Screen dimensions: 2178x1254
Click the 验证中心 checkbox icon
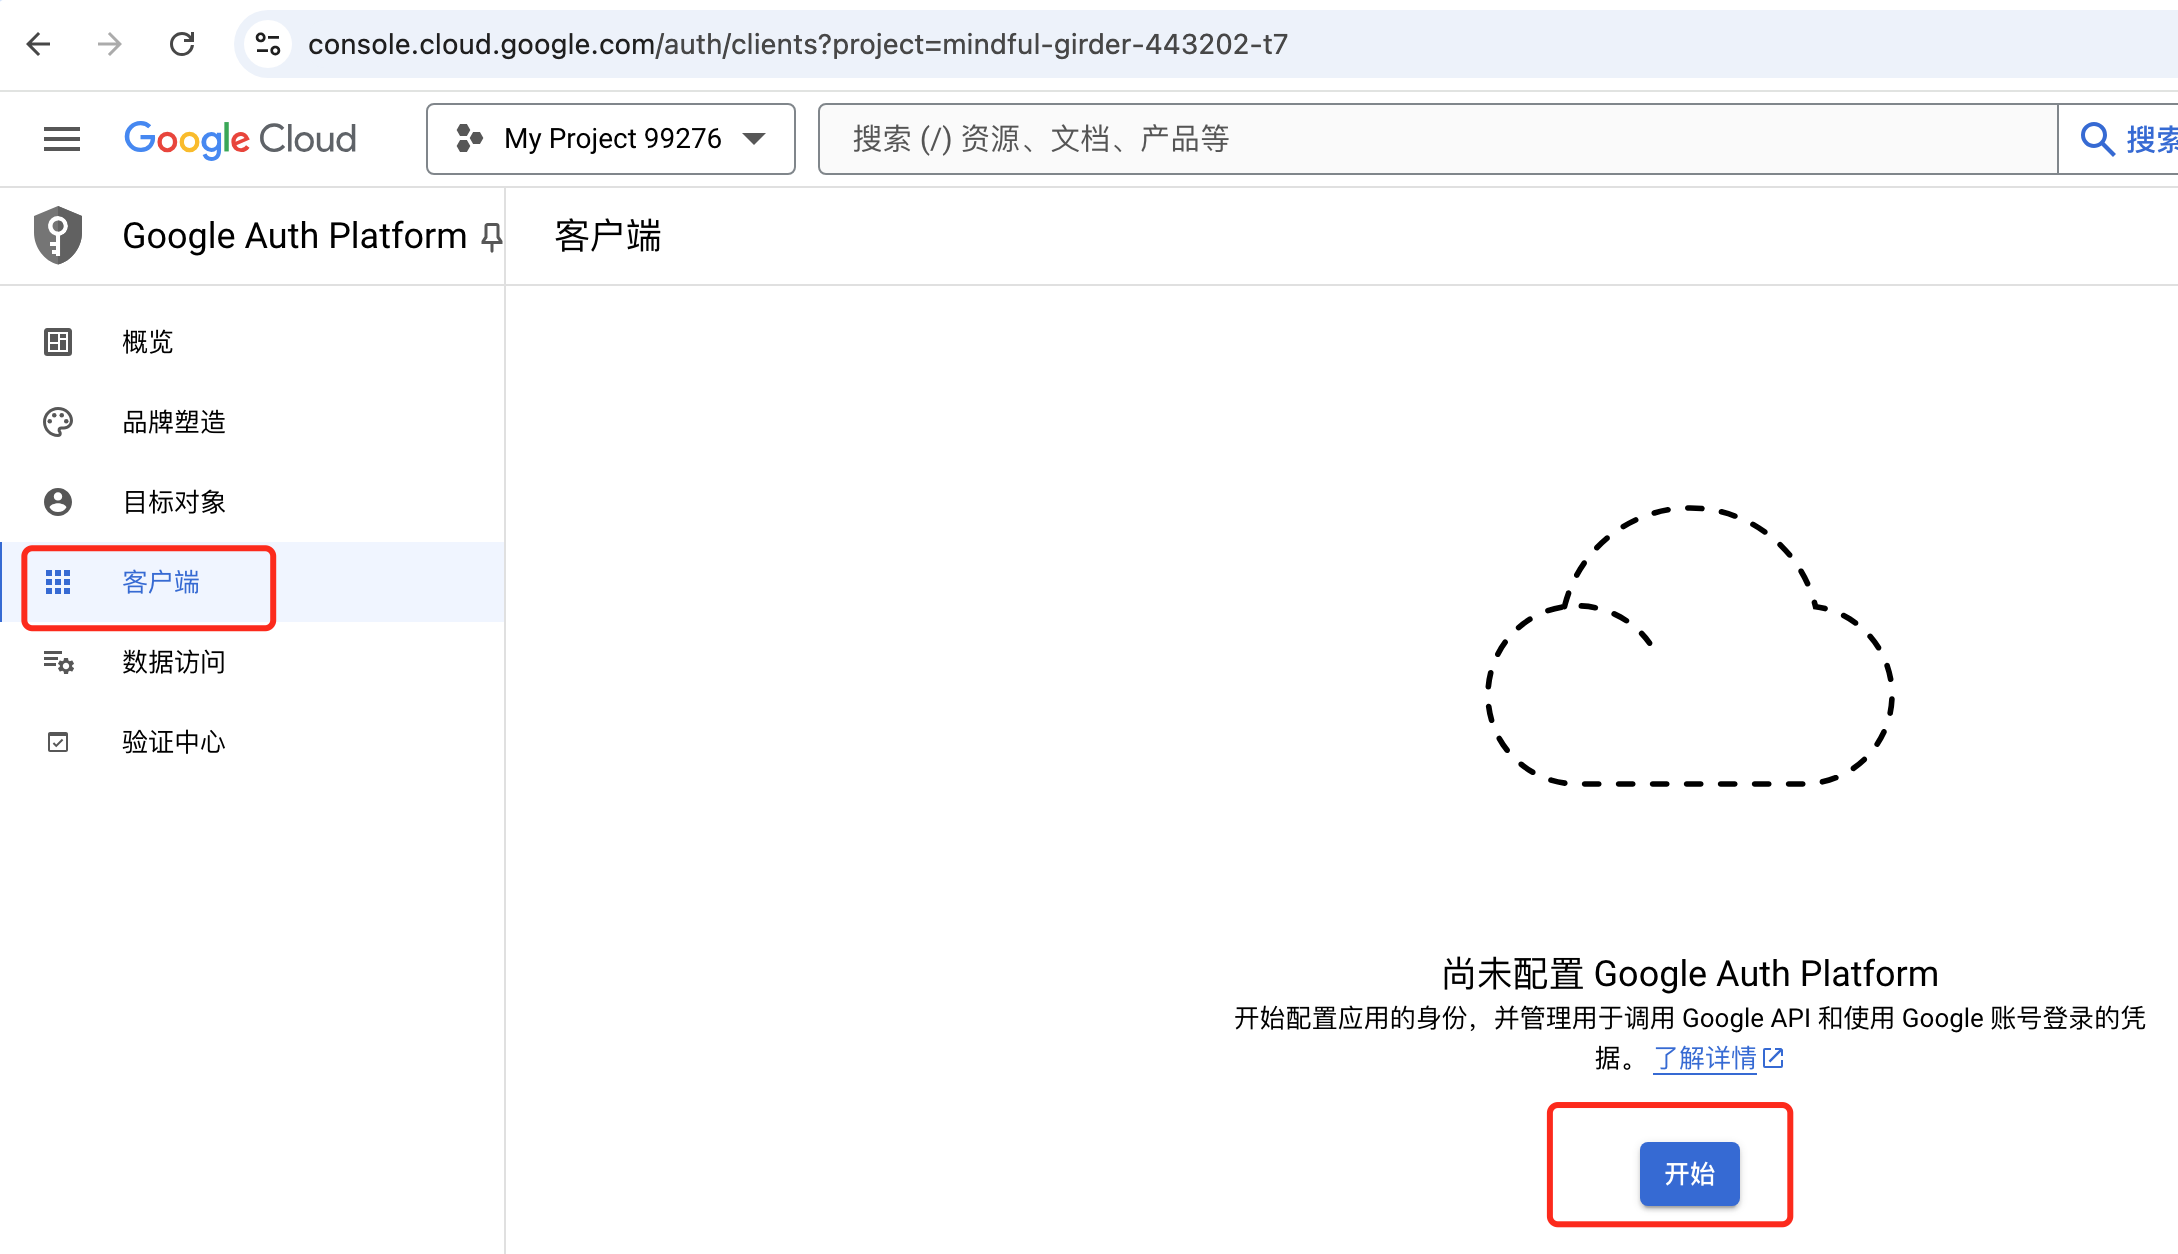[58, 742]
